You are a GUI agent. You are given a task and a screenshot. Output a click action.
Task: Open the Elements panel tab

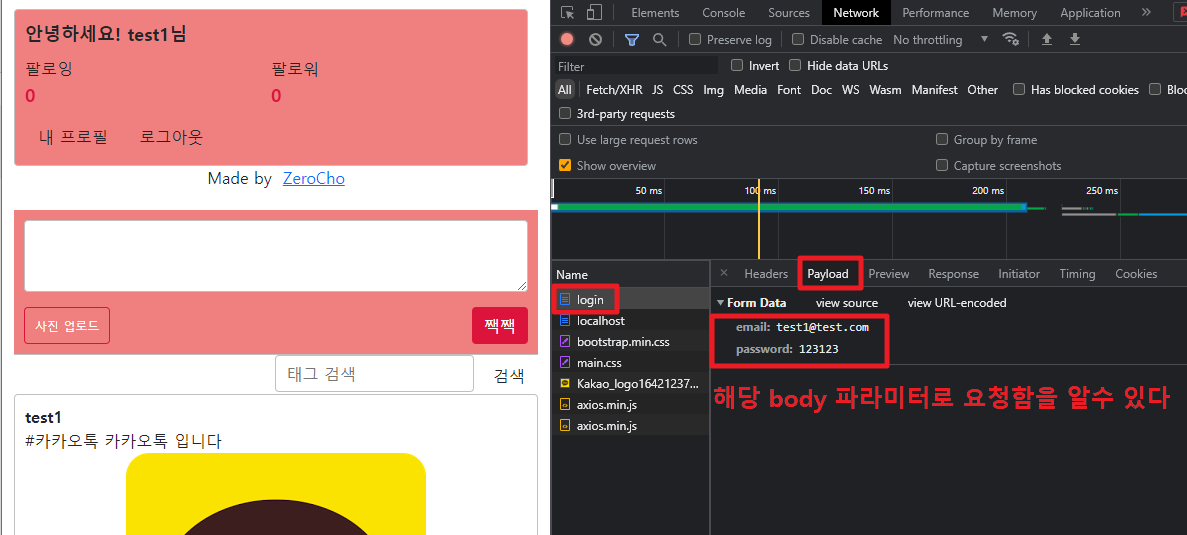pos(655,13)
